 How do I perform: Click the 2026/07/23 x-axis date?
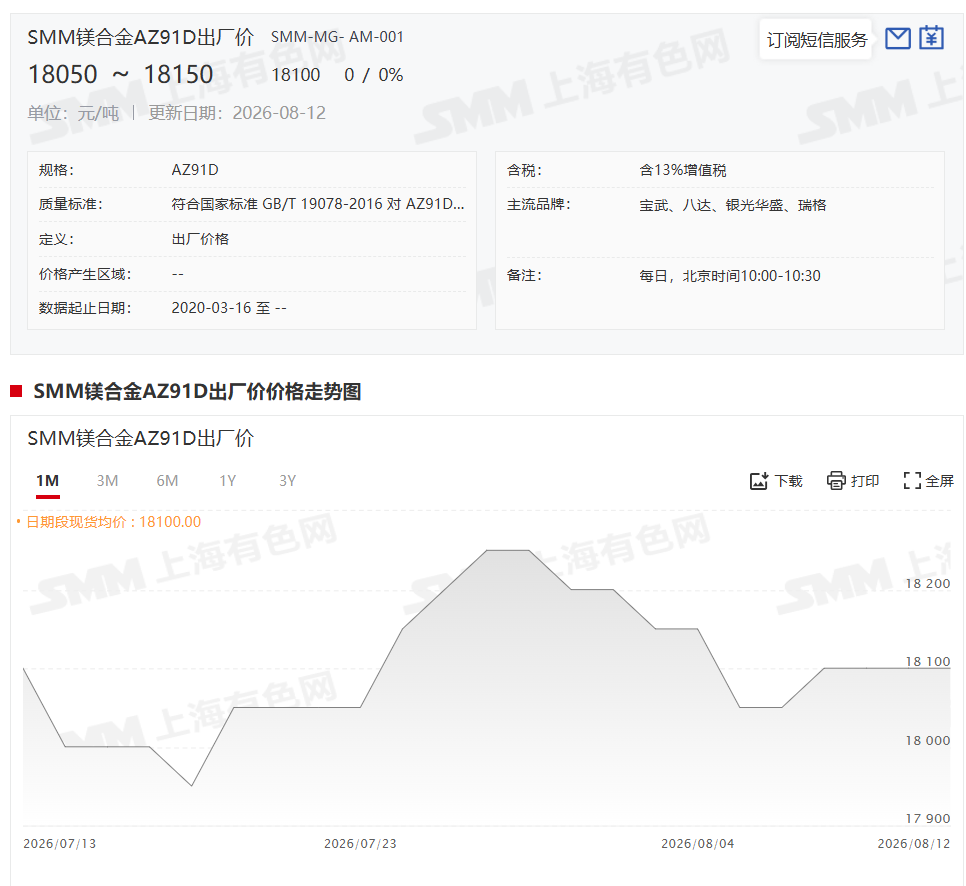pyautogui.click(x=360, y=843)
